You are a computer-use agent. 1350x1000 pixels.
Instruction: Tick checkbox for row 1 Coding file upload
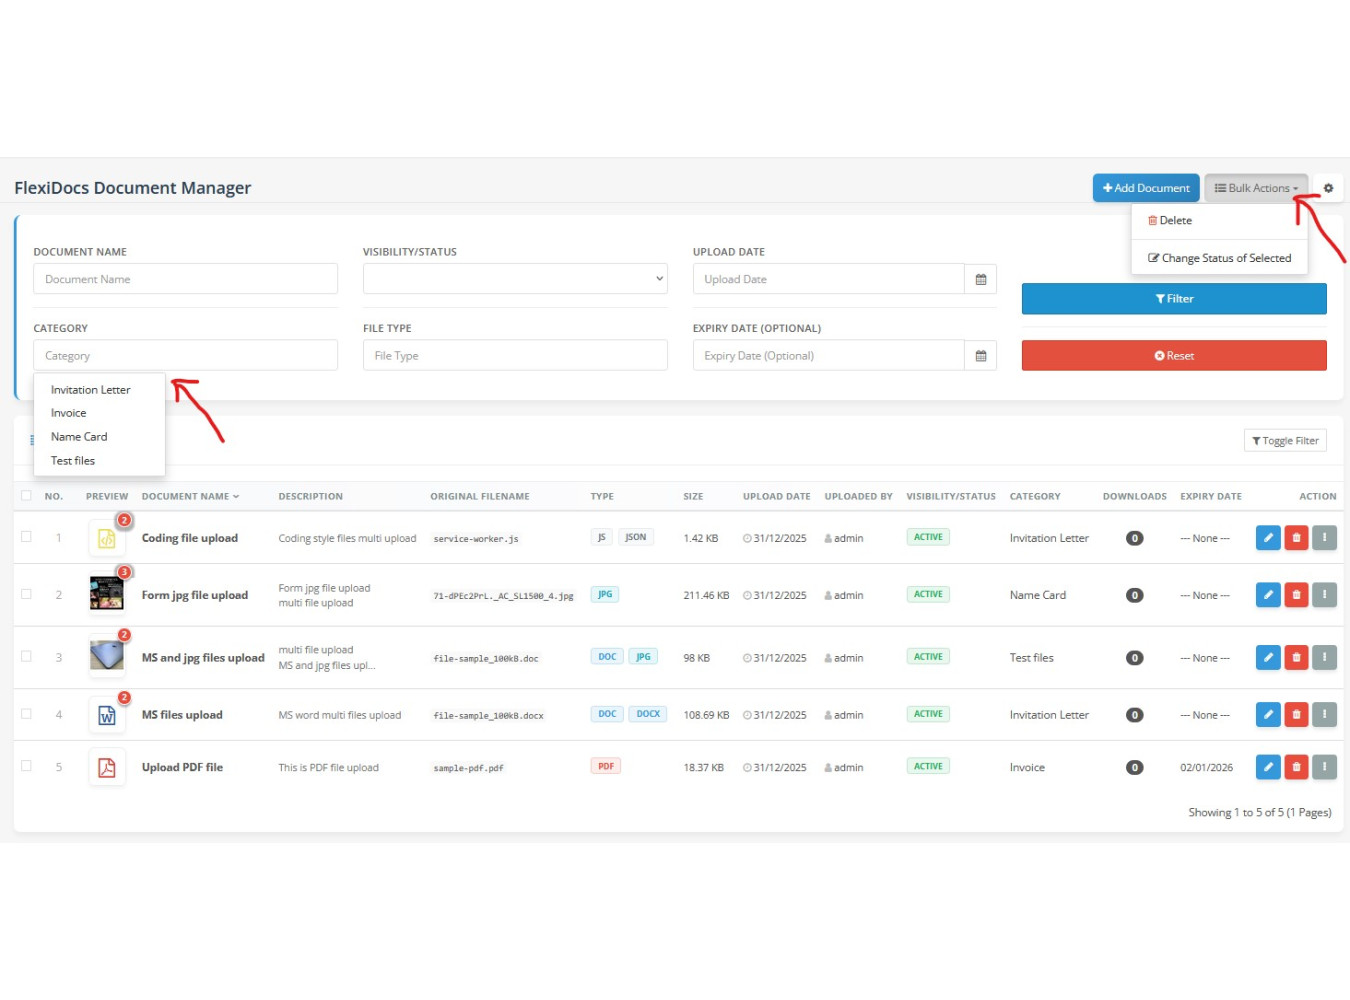pyautogui.click(x=26, y=537)
